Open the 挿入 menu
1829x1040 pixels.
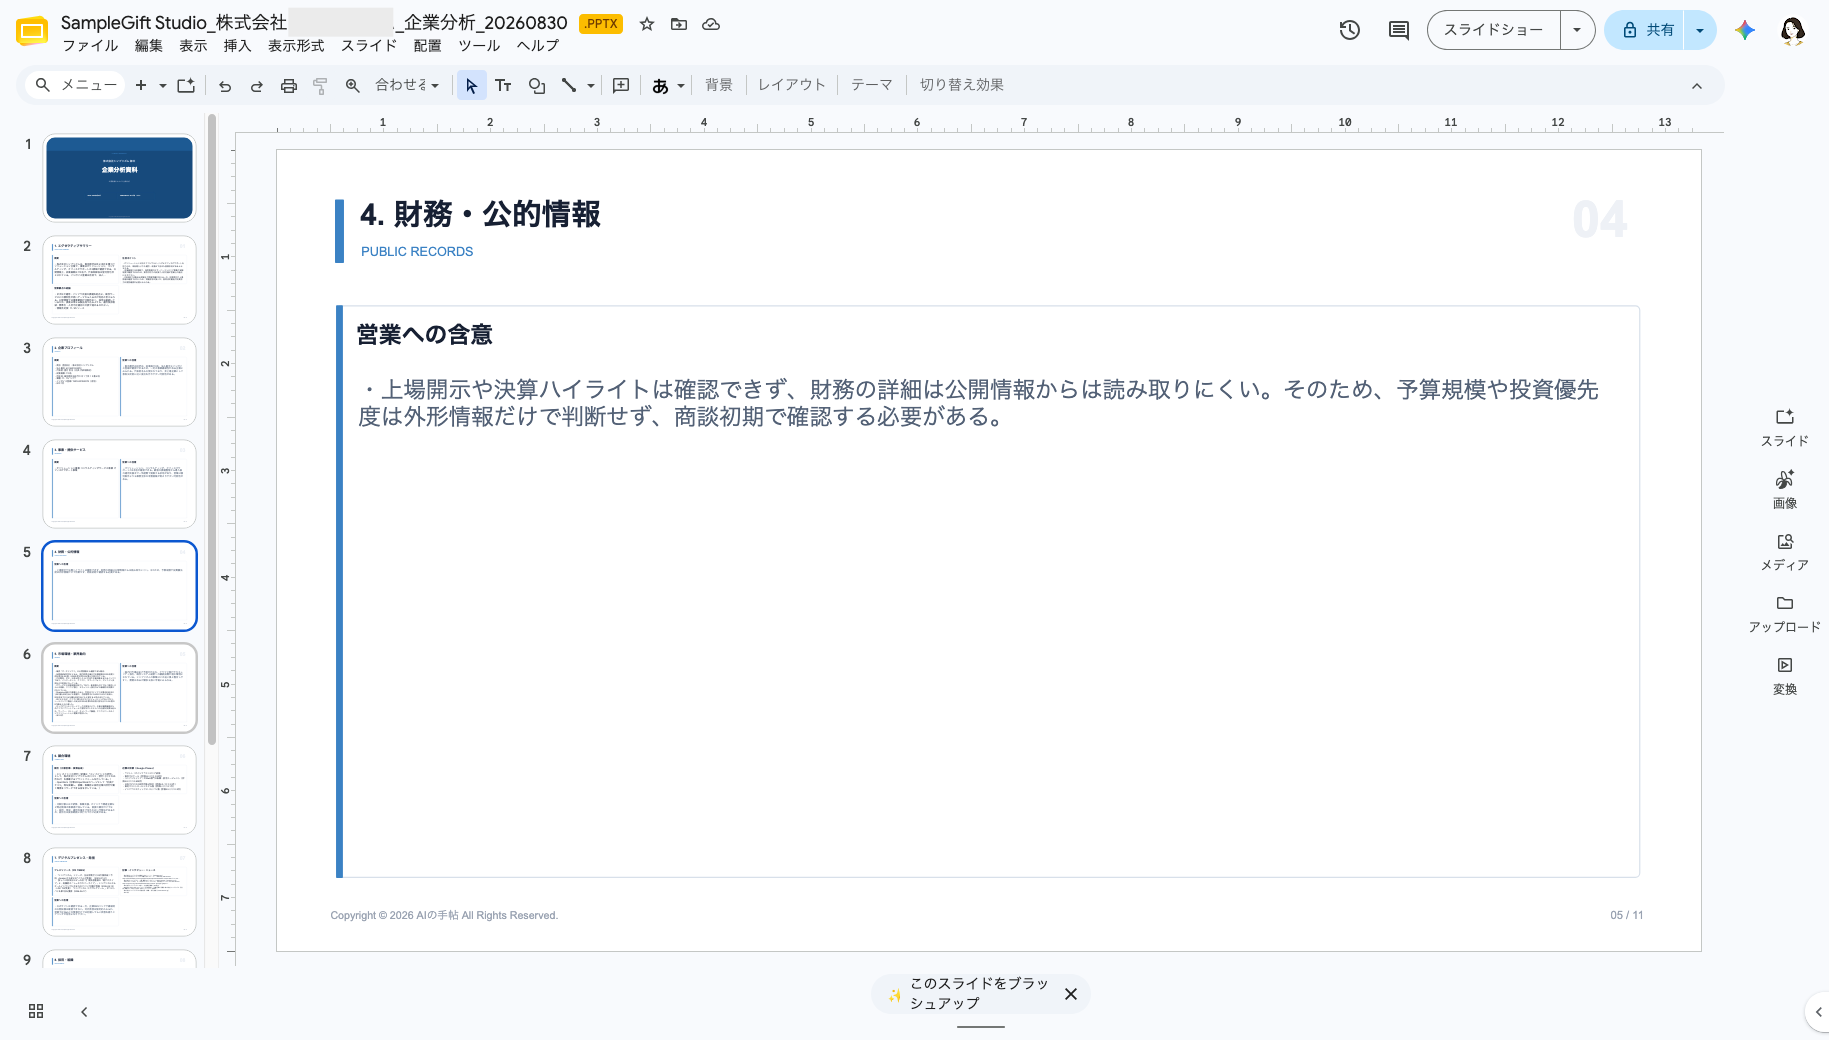237,46
